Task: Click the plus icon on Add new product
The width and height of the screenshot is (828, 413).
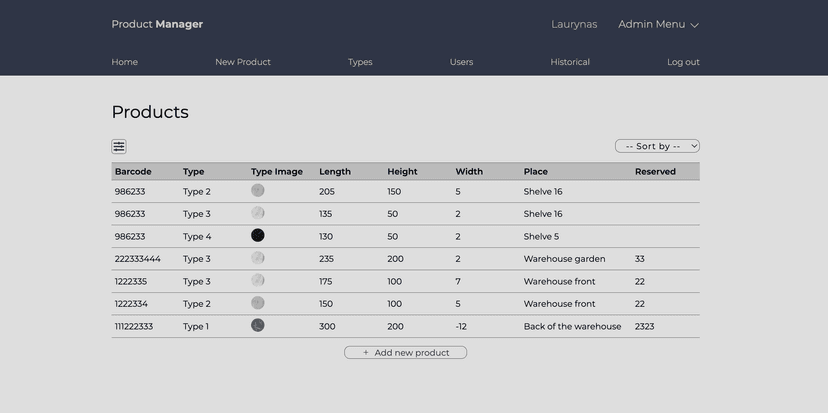Action: 366,353
